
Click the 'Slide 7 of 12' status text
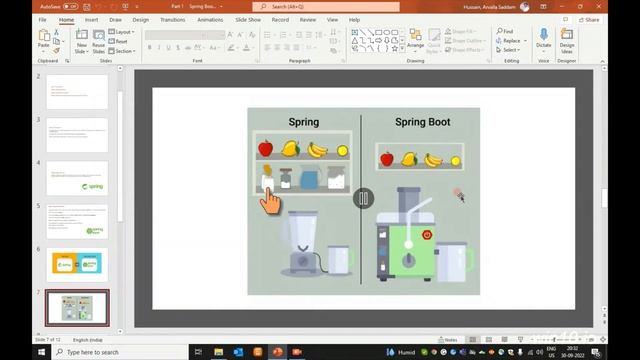48,340
